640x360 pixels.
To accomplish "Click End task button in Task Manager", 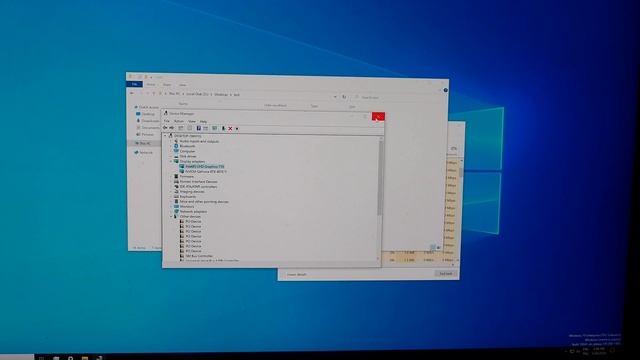I will click(x=445, y=273).
